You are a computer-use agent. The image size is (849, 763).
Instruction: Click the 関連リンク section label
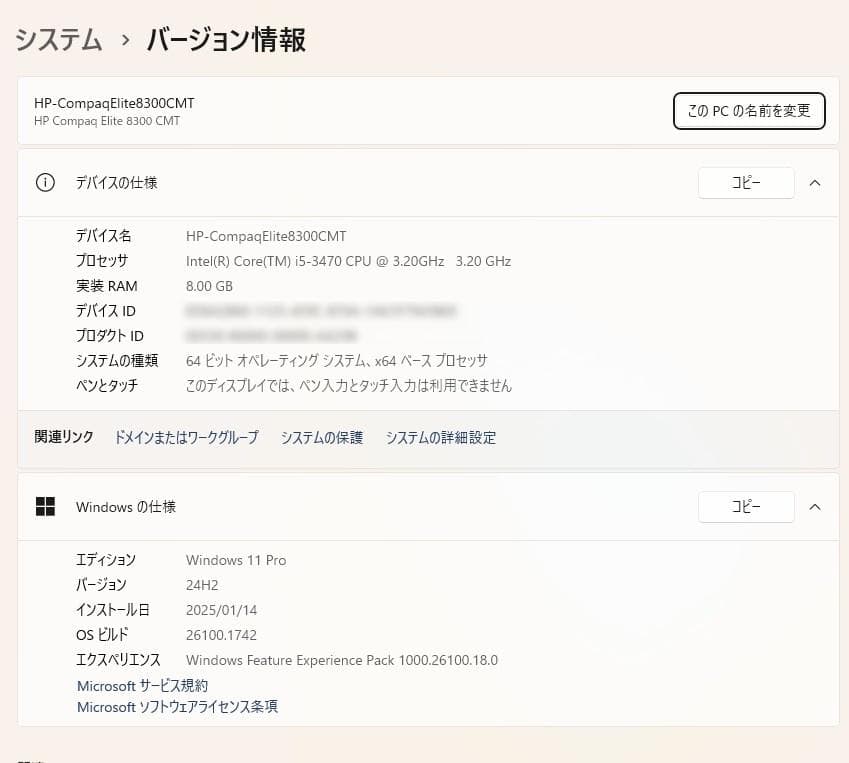point(63,437)
